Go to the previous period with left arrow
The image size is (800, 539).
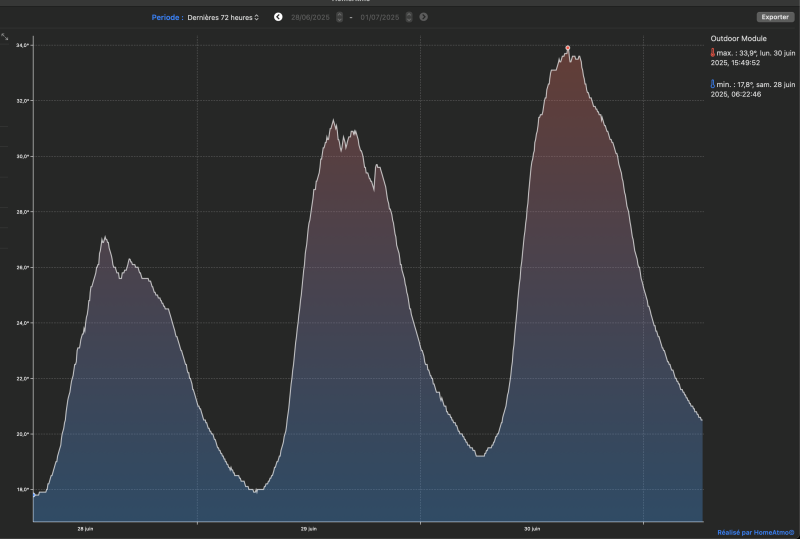(278, 17)
